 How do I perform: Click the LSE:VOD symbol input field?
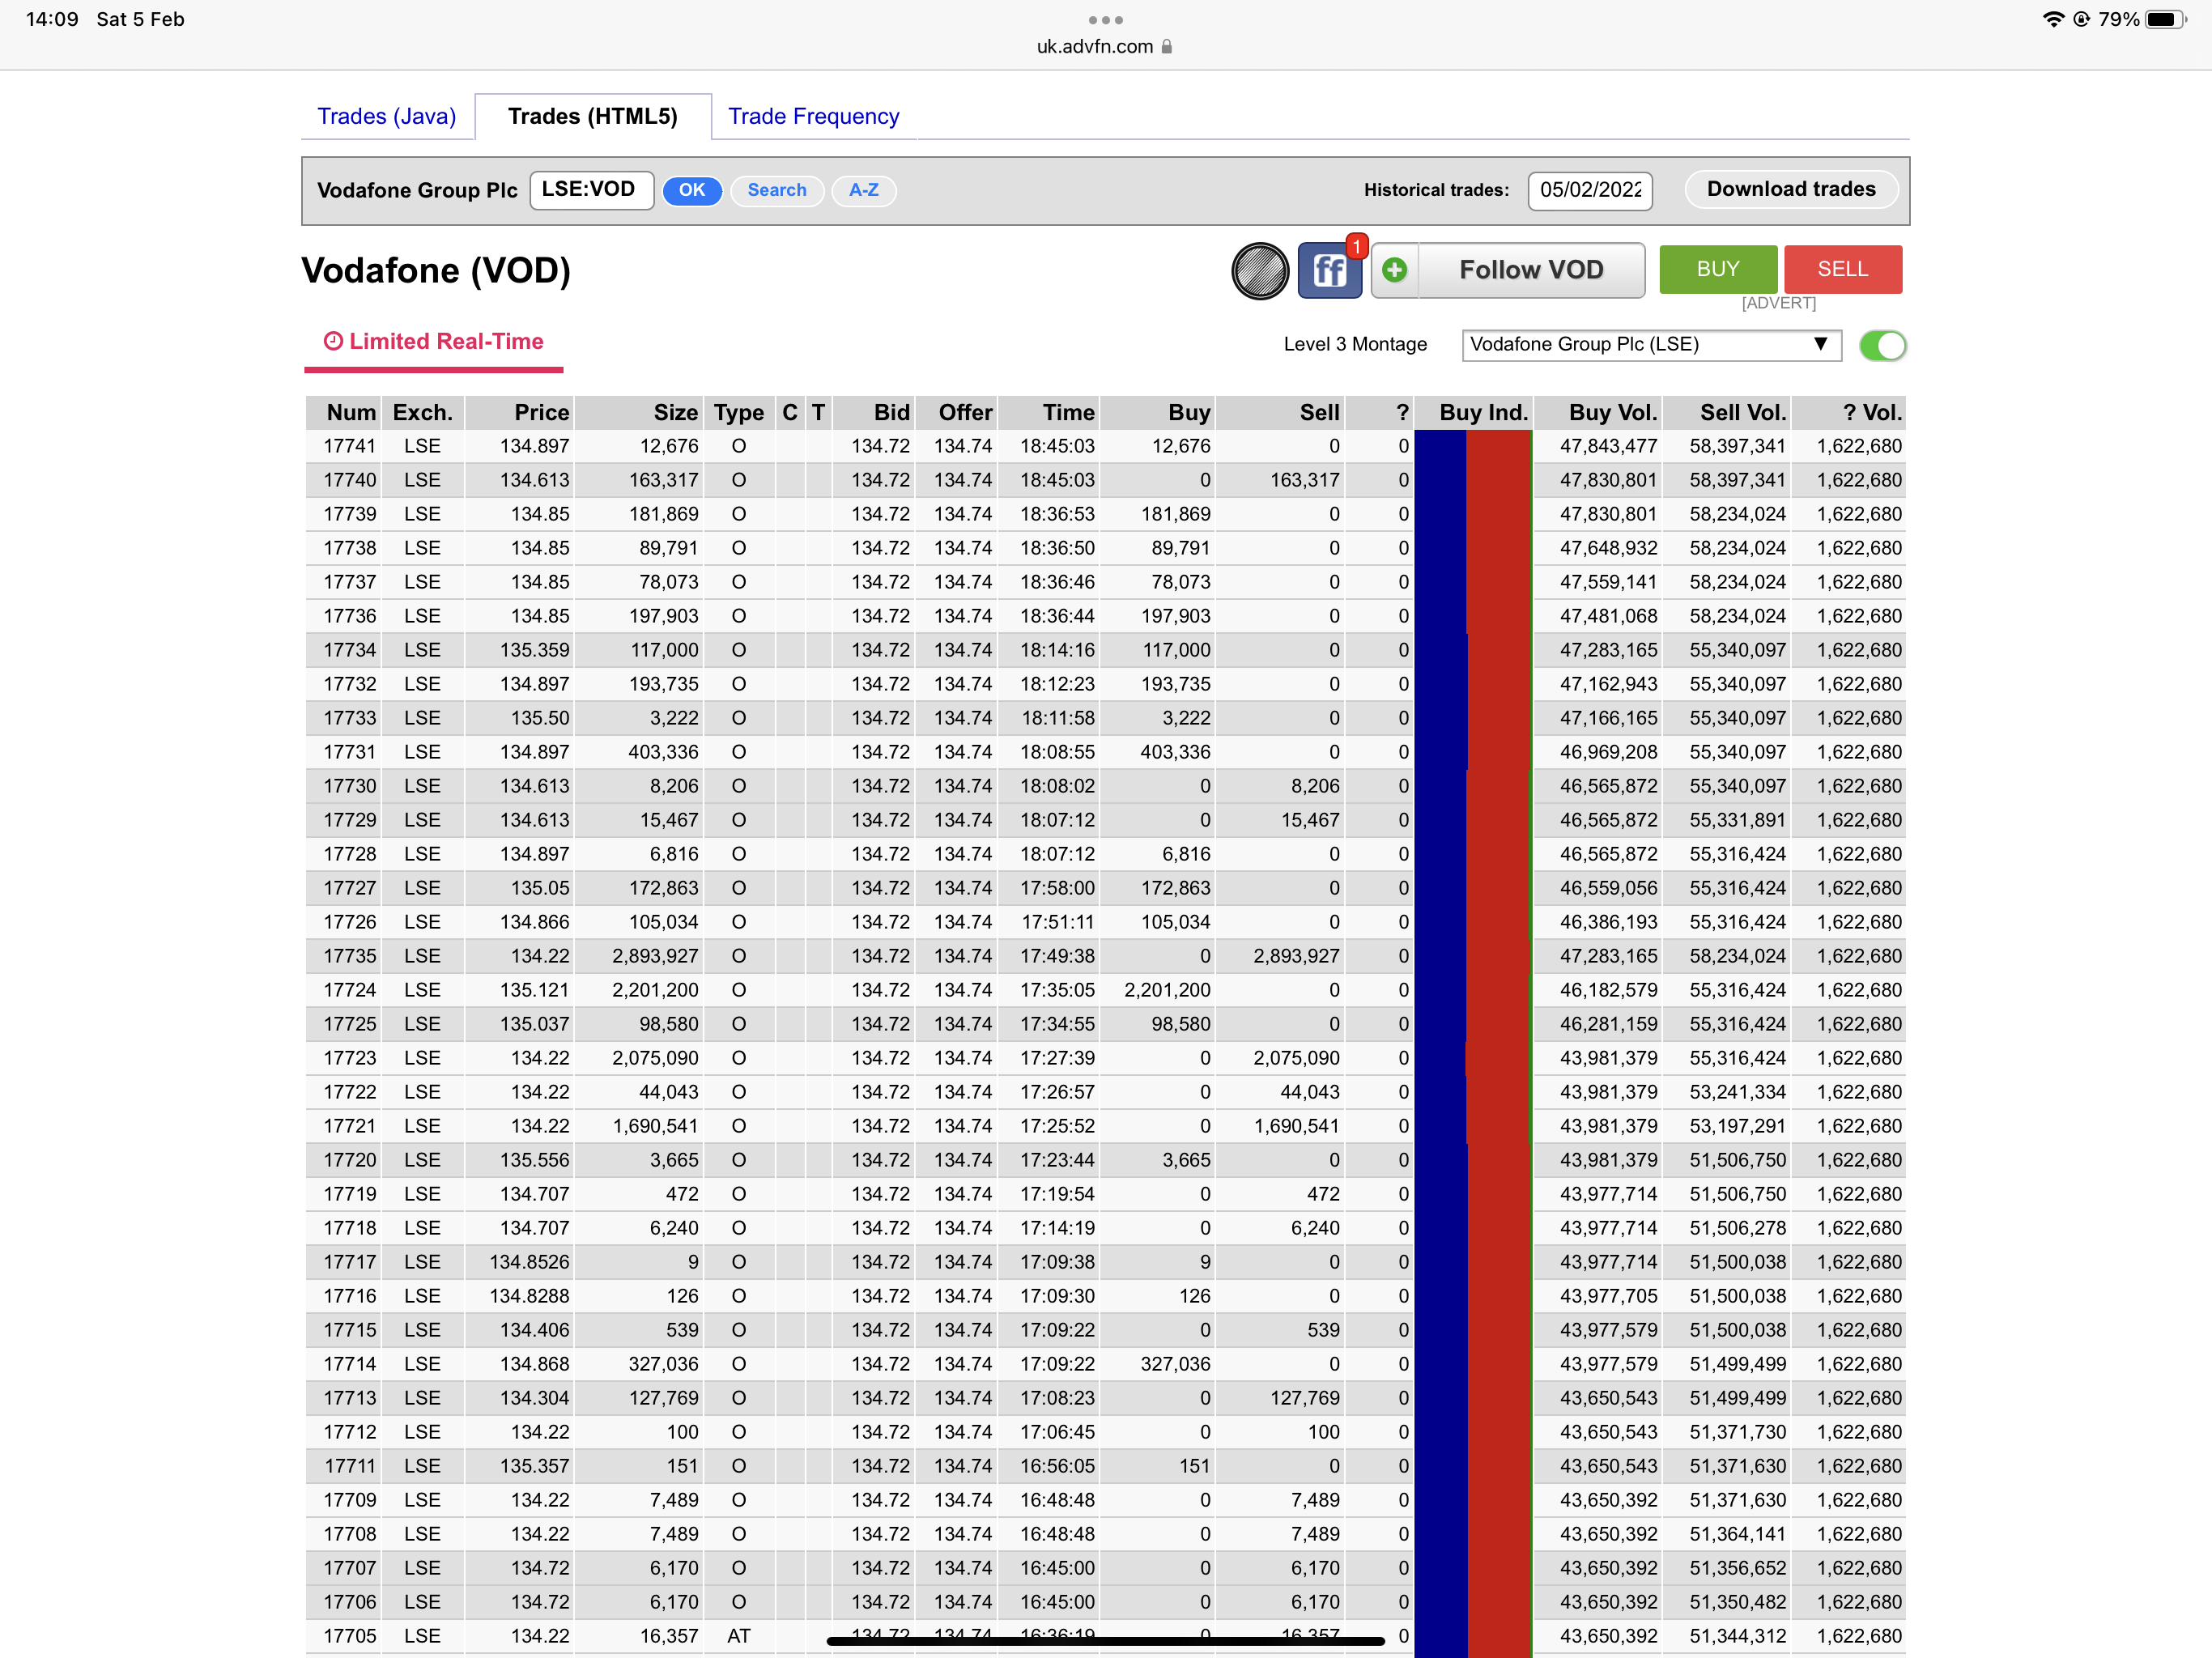(591, 190)
